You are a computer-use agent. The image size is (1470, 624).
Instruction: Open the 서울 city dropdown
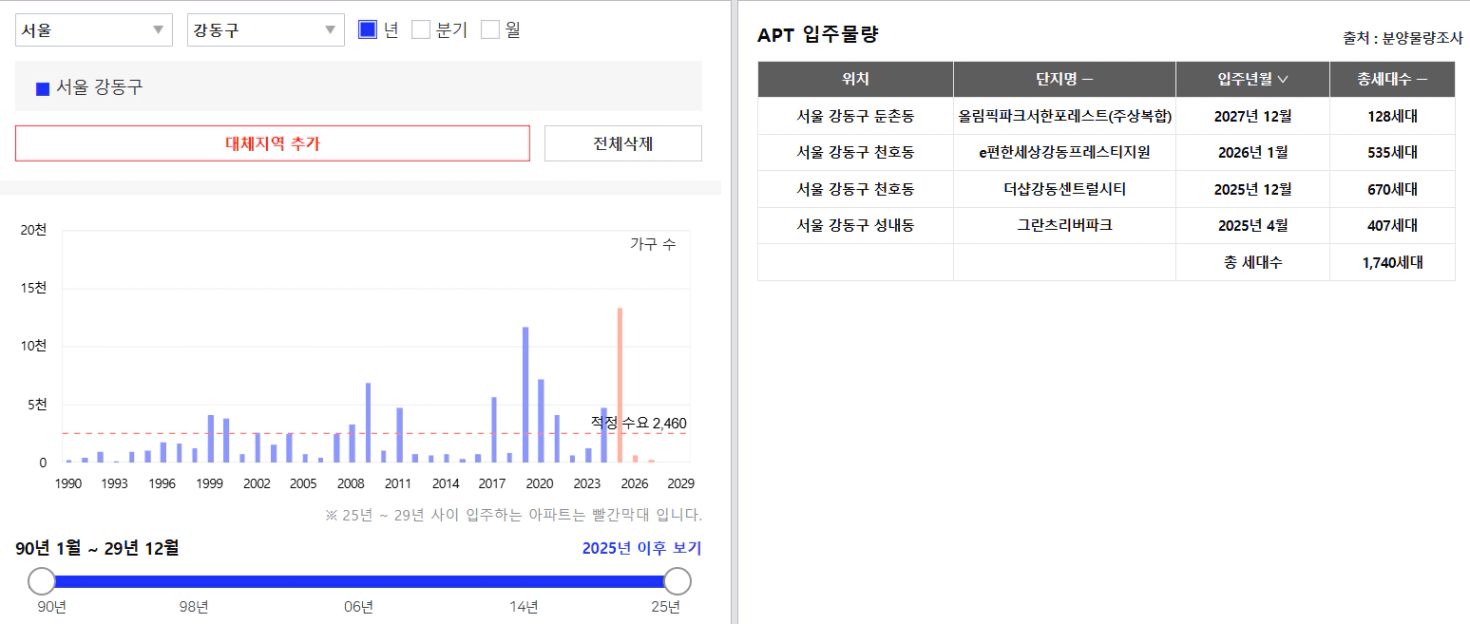(x=94, y=30)
